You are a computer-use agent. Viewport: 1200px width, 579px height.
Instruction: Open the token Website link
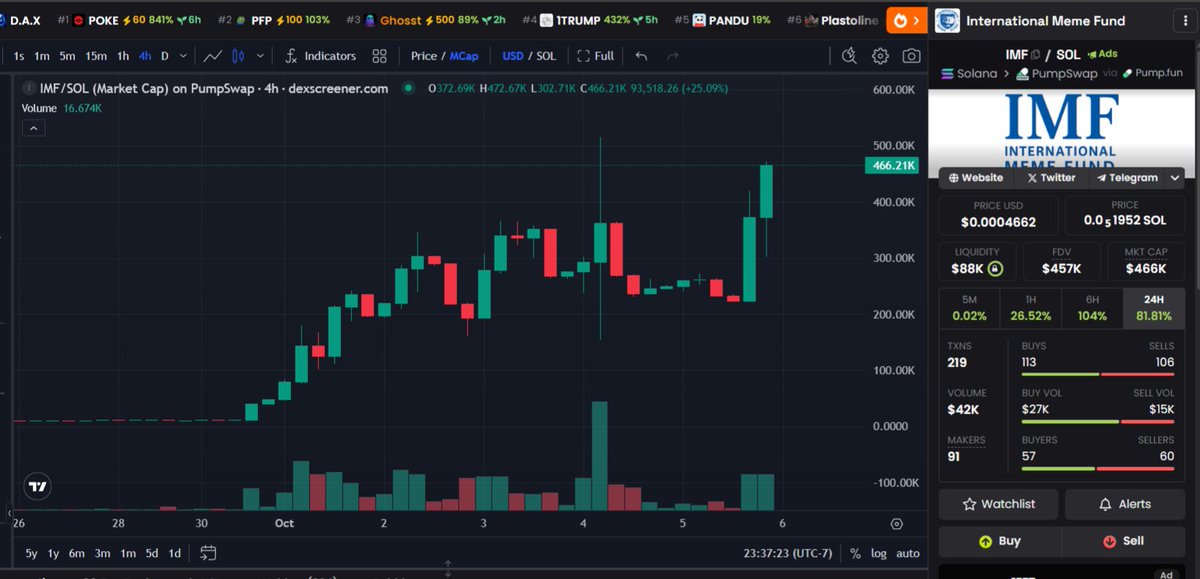976,178
